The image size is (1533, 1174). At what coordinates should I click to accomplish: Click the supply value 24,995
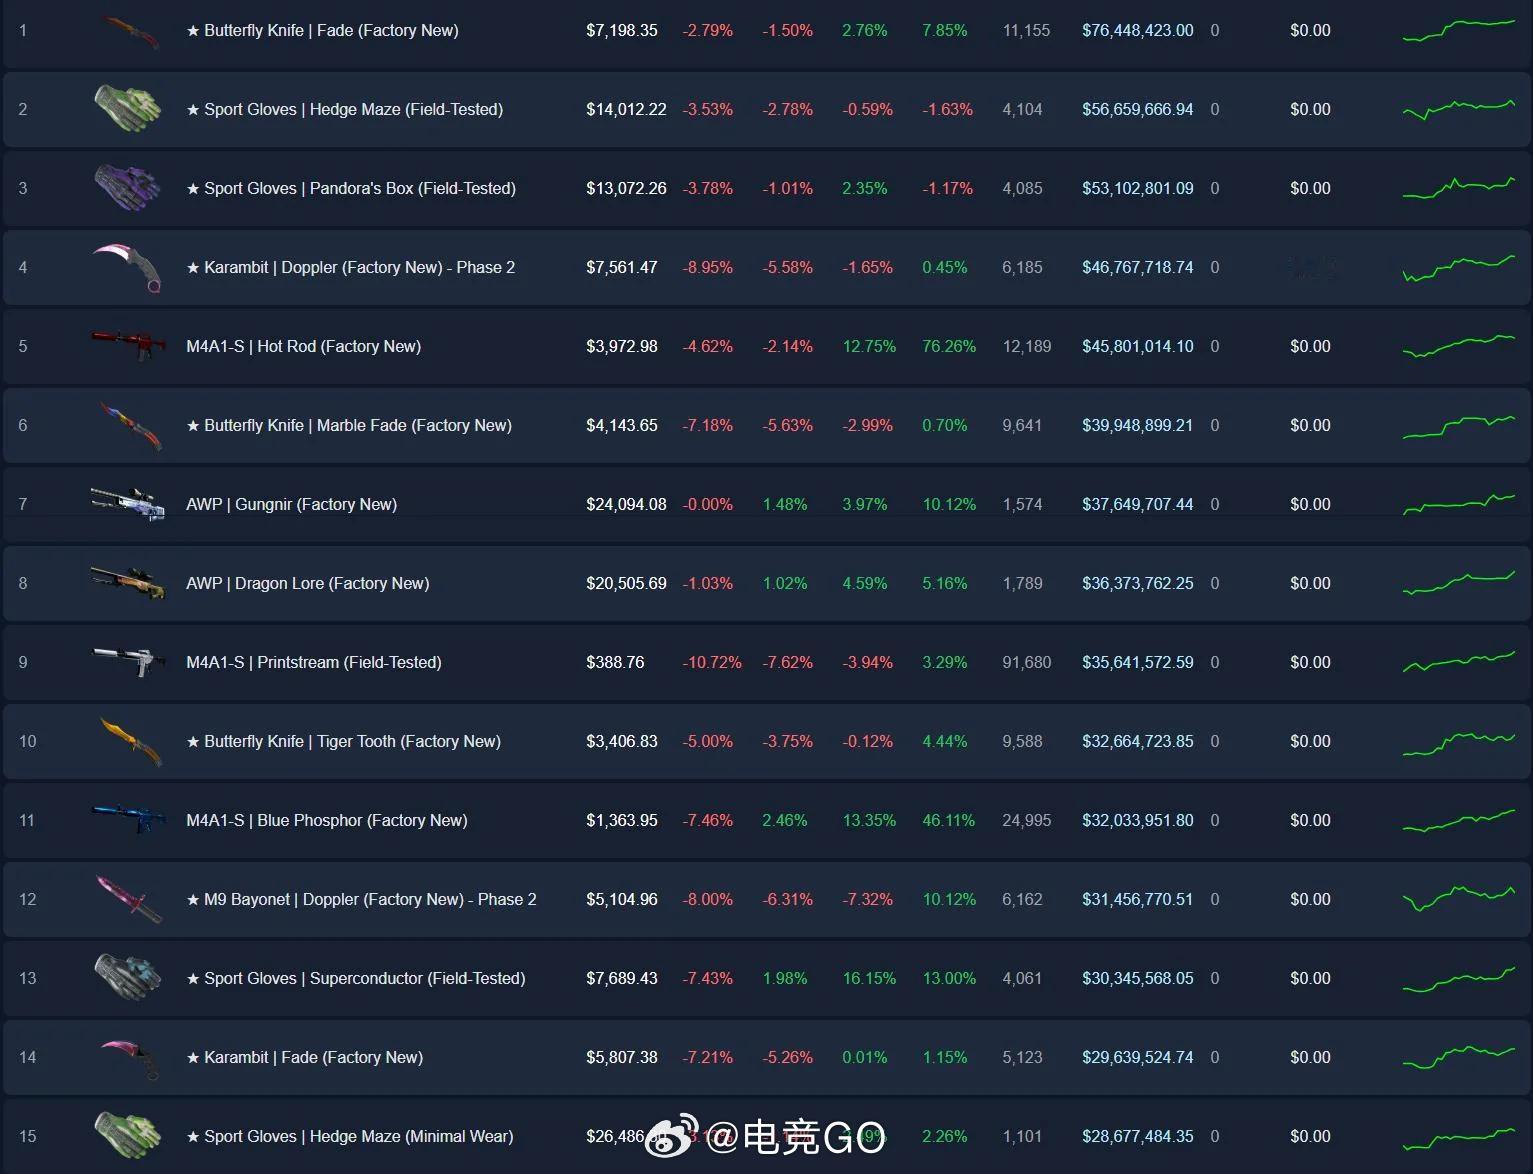pos(1027,820)
